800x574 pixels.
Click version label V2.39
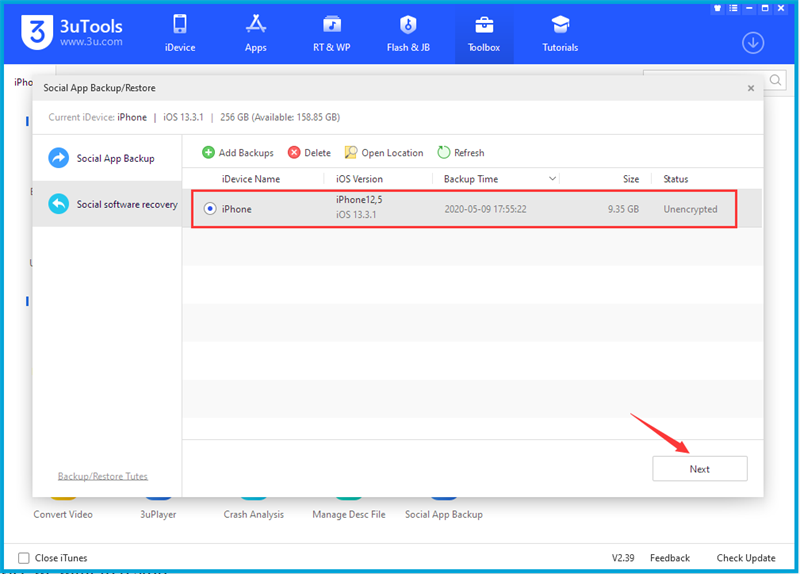(x=623, y=558)
